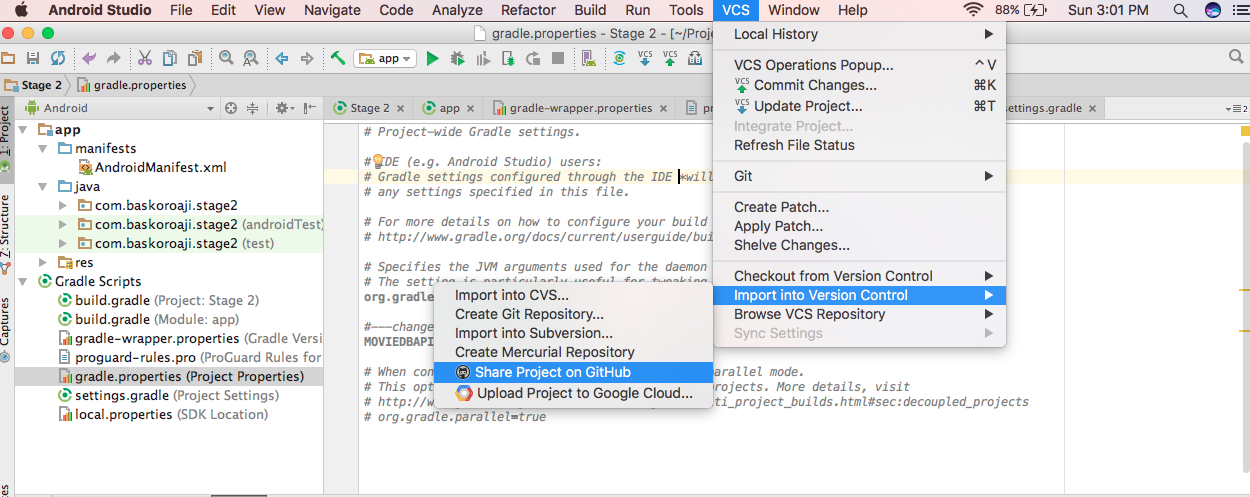Image resolution: width=1250 pixels, height=497 pixels.
Task: Switch to the Stage 2 editor tab
Action: 368,108
